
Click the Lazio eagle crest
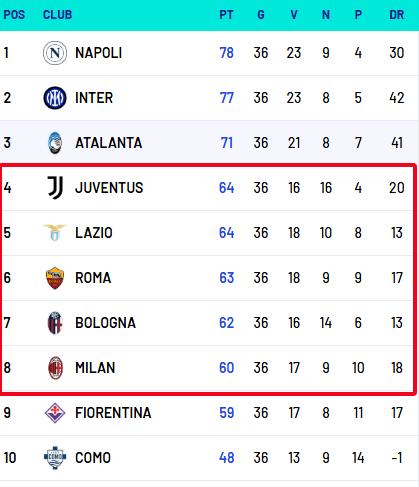pos(55,233)
